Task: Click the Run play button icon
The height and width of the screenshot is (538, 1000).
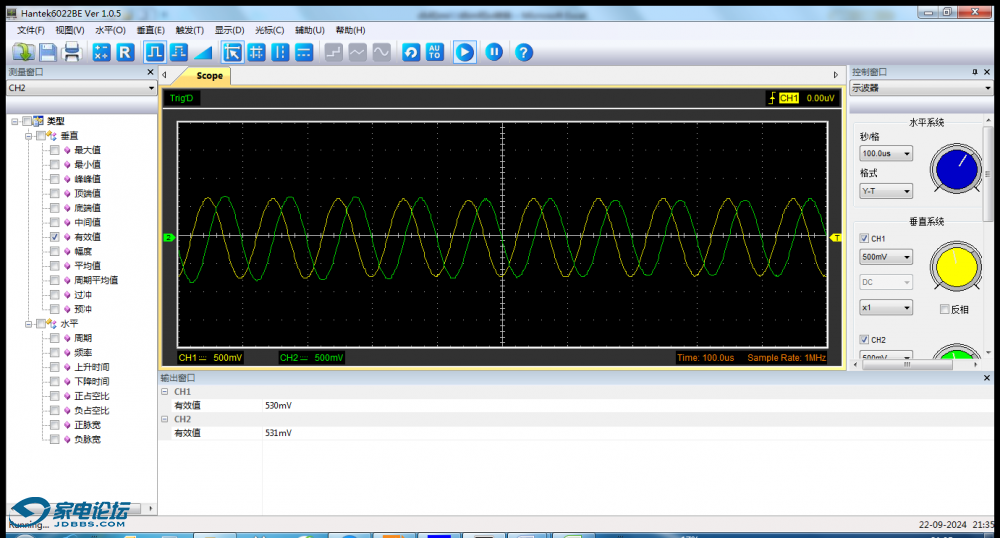Action: 464,52
